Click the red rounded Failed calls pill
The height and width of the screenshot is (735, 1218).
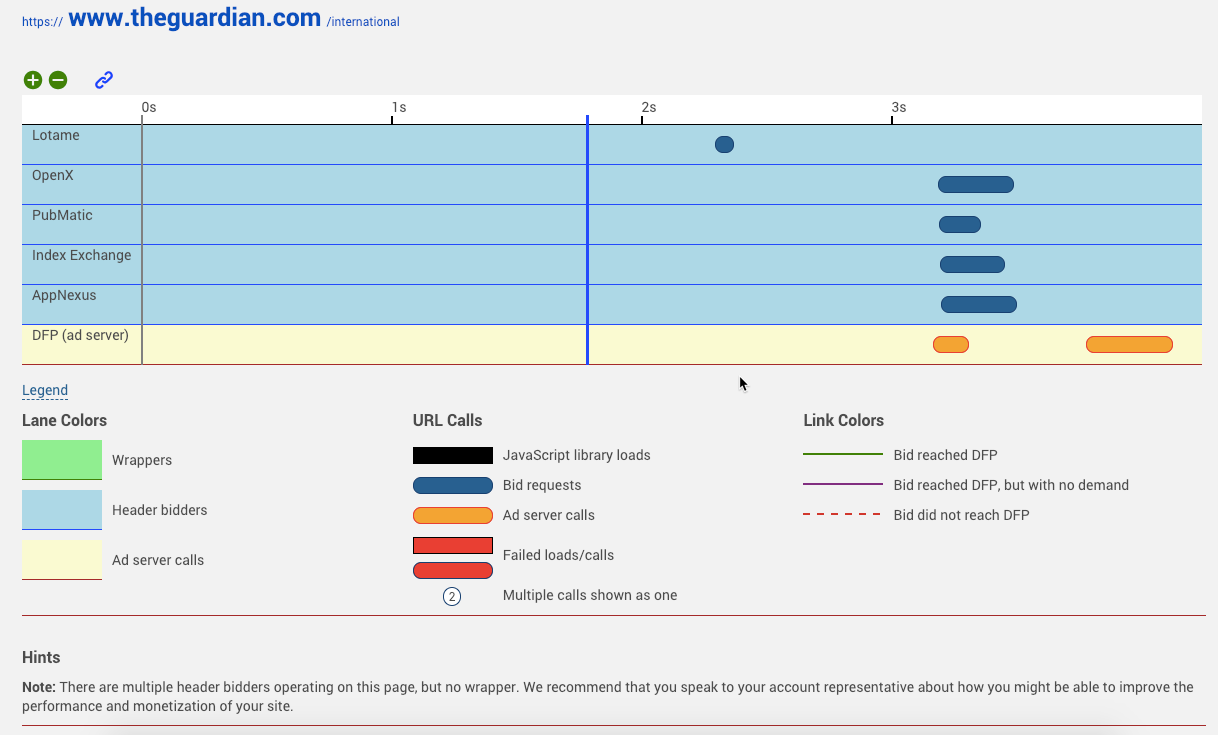[x=453, y=570]
